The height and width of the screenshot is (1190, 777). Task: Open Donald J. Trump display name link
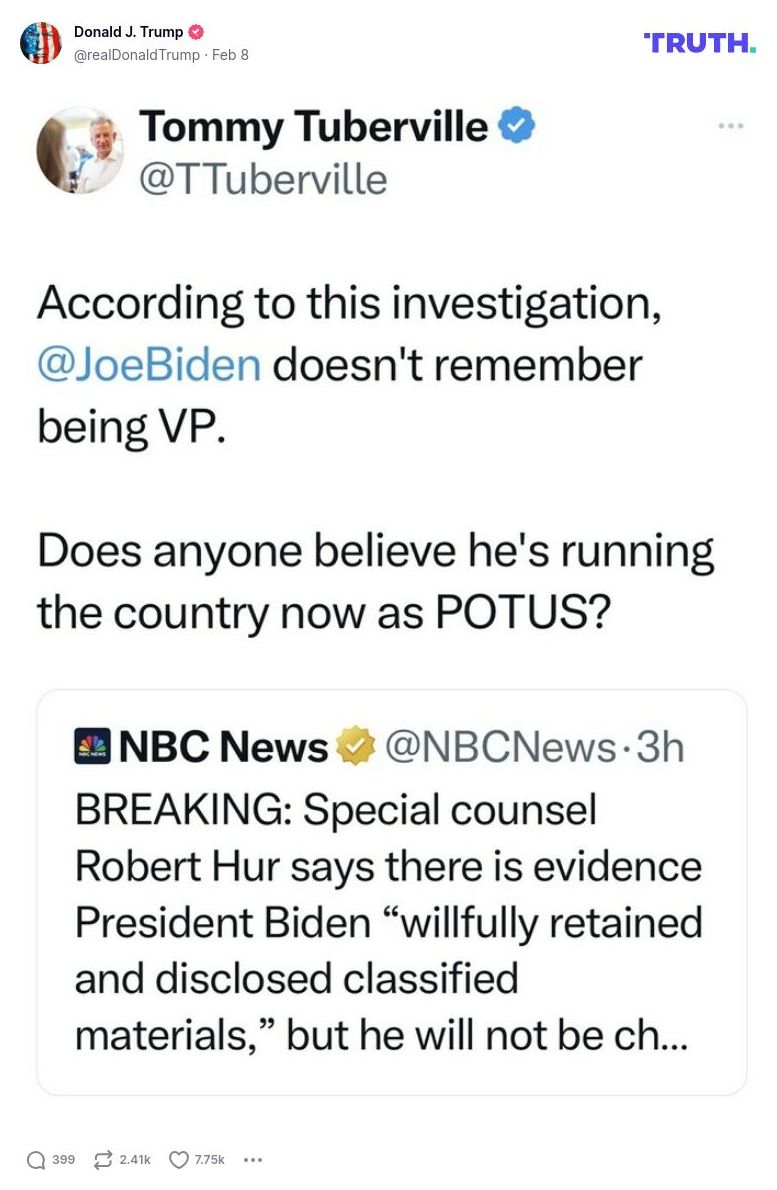(x=128, y=32)
